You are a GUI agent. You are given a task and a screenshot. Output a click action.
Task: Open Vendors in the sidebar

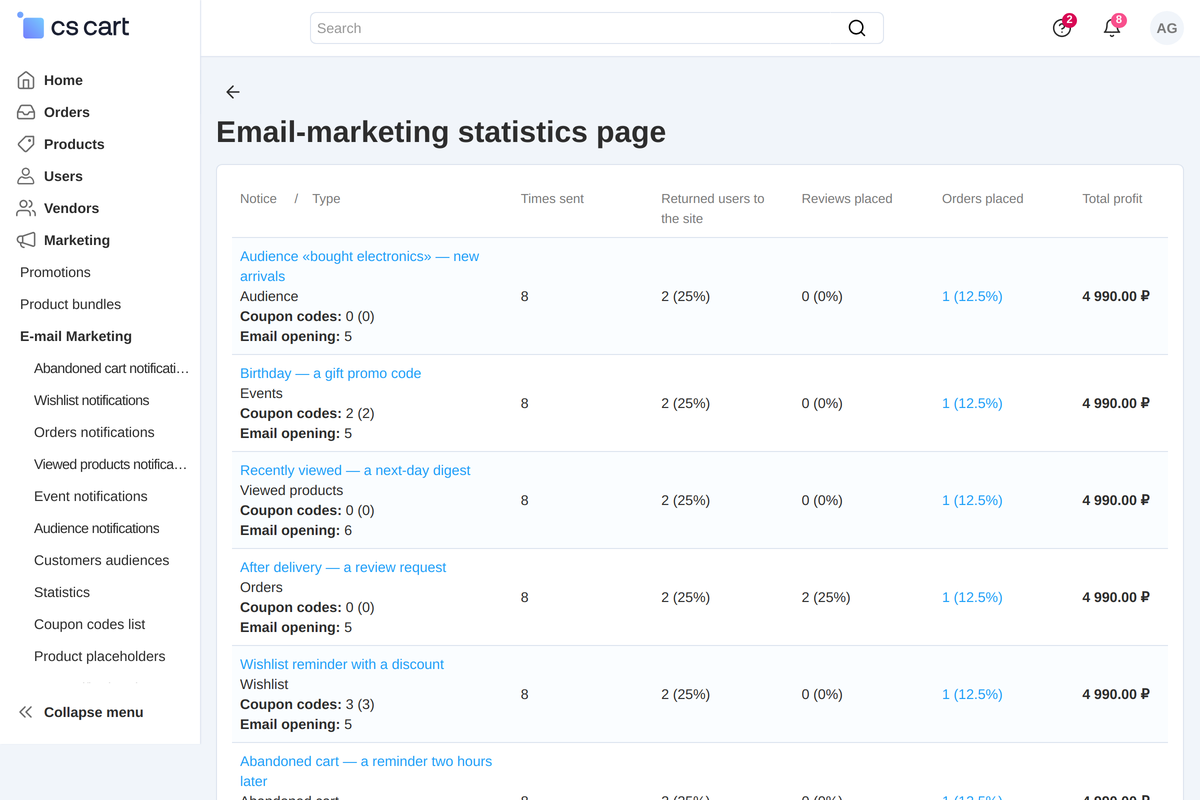[x=71, y=208]
